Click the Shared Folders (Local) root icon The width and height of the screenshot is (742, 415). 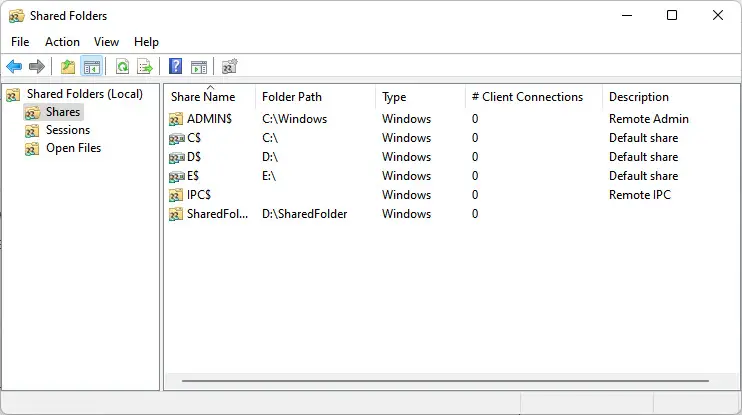tap(13, 95)
